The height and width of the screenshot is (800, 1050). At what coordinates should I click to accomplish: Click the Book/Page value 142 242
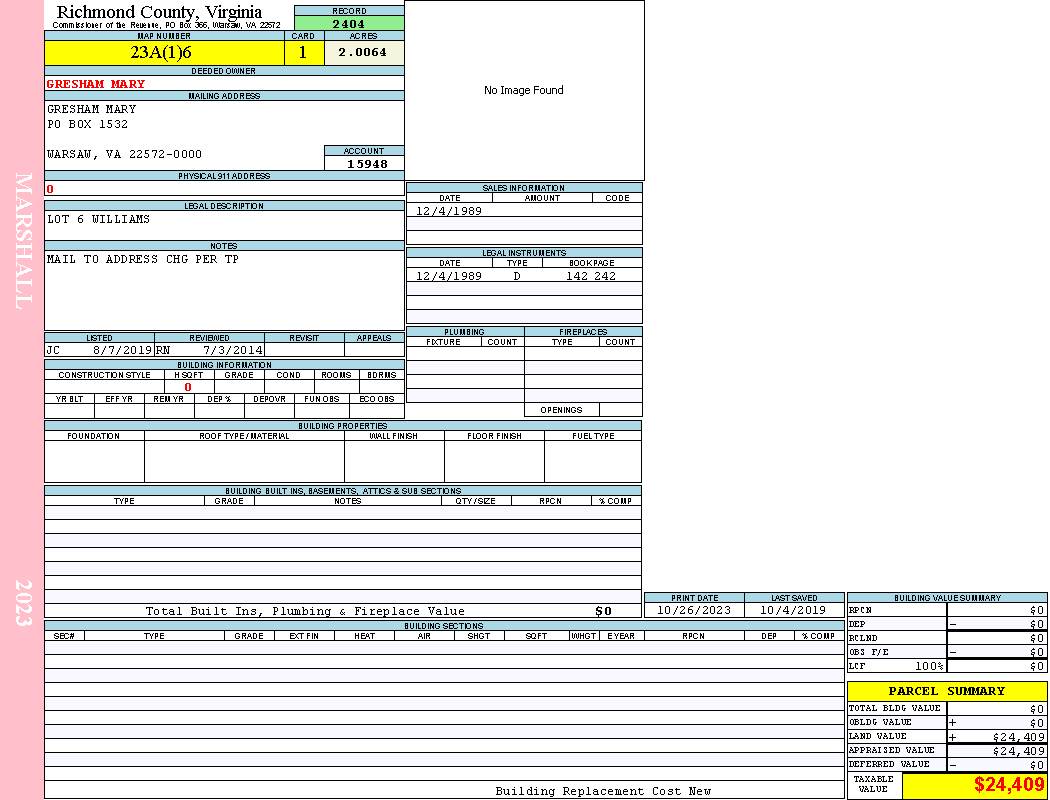591,276
